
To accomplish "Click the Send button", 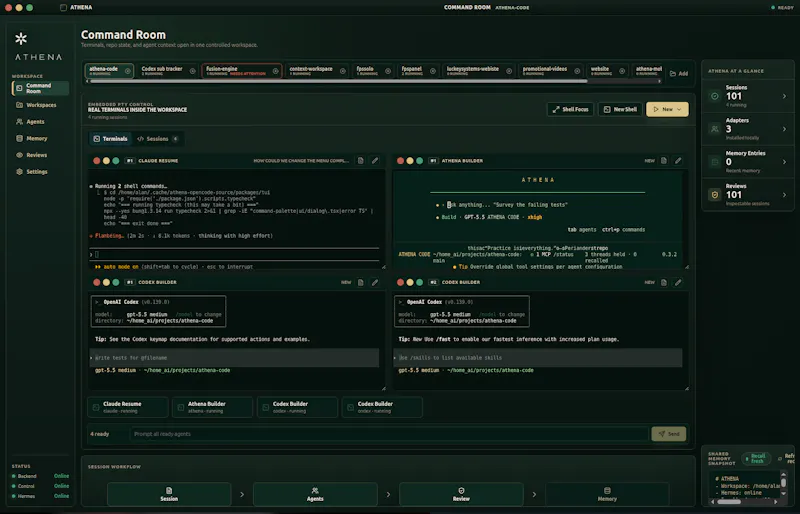I will [x=669, y=434].
